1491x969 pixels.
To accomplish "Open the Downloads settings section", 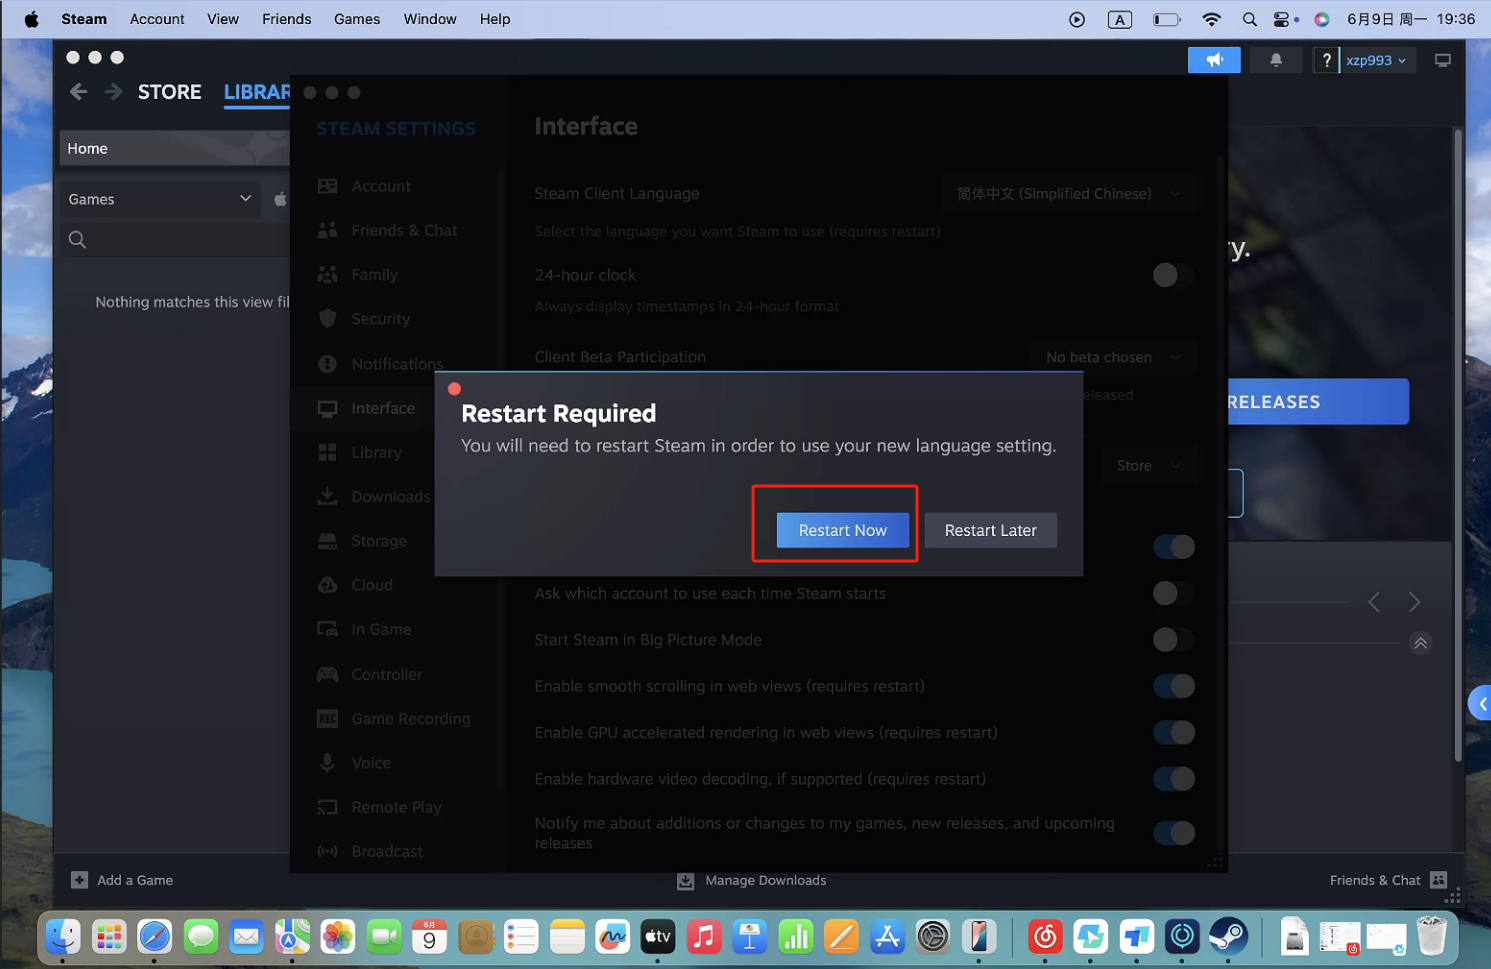I will [390, 497].
